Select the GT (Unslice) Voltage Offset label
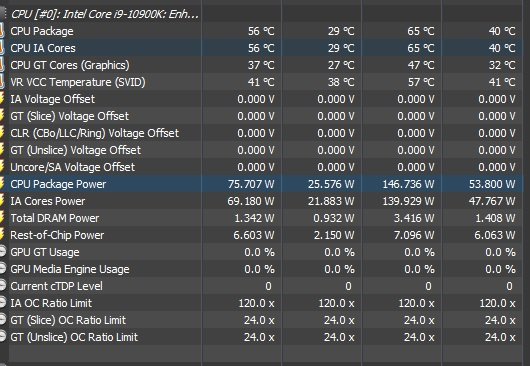 (x=75, y=150)
